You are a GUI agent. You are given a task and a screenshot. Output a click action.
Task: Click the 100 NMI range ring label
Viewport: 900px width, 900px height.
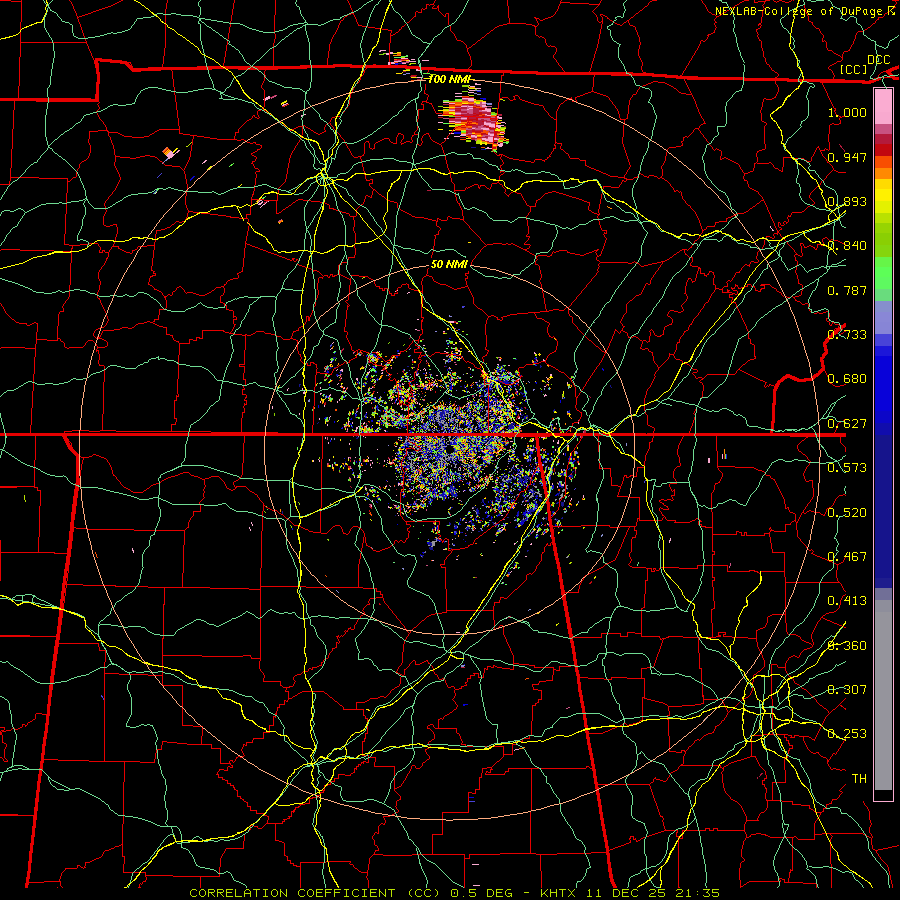click(x=449, y=79)
